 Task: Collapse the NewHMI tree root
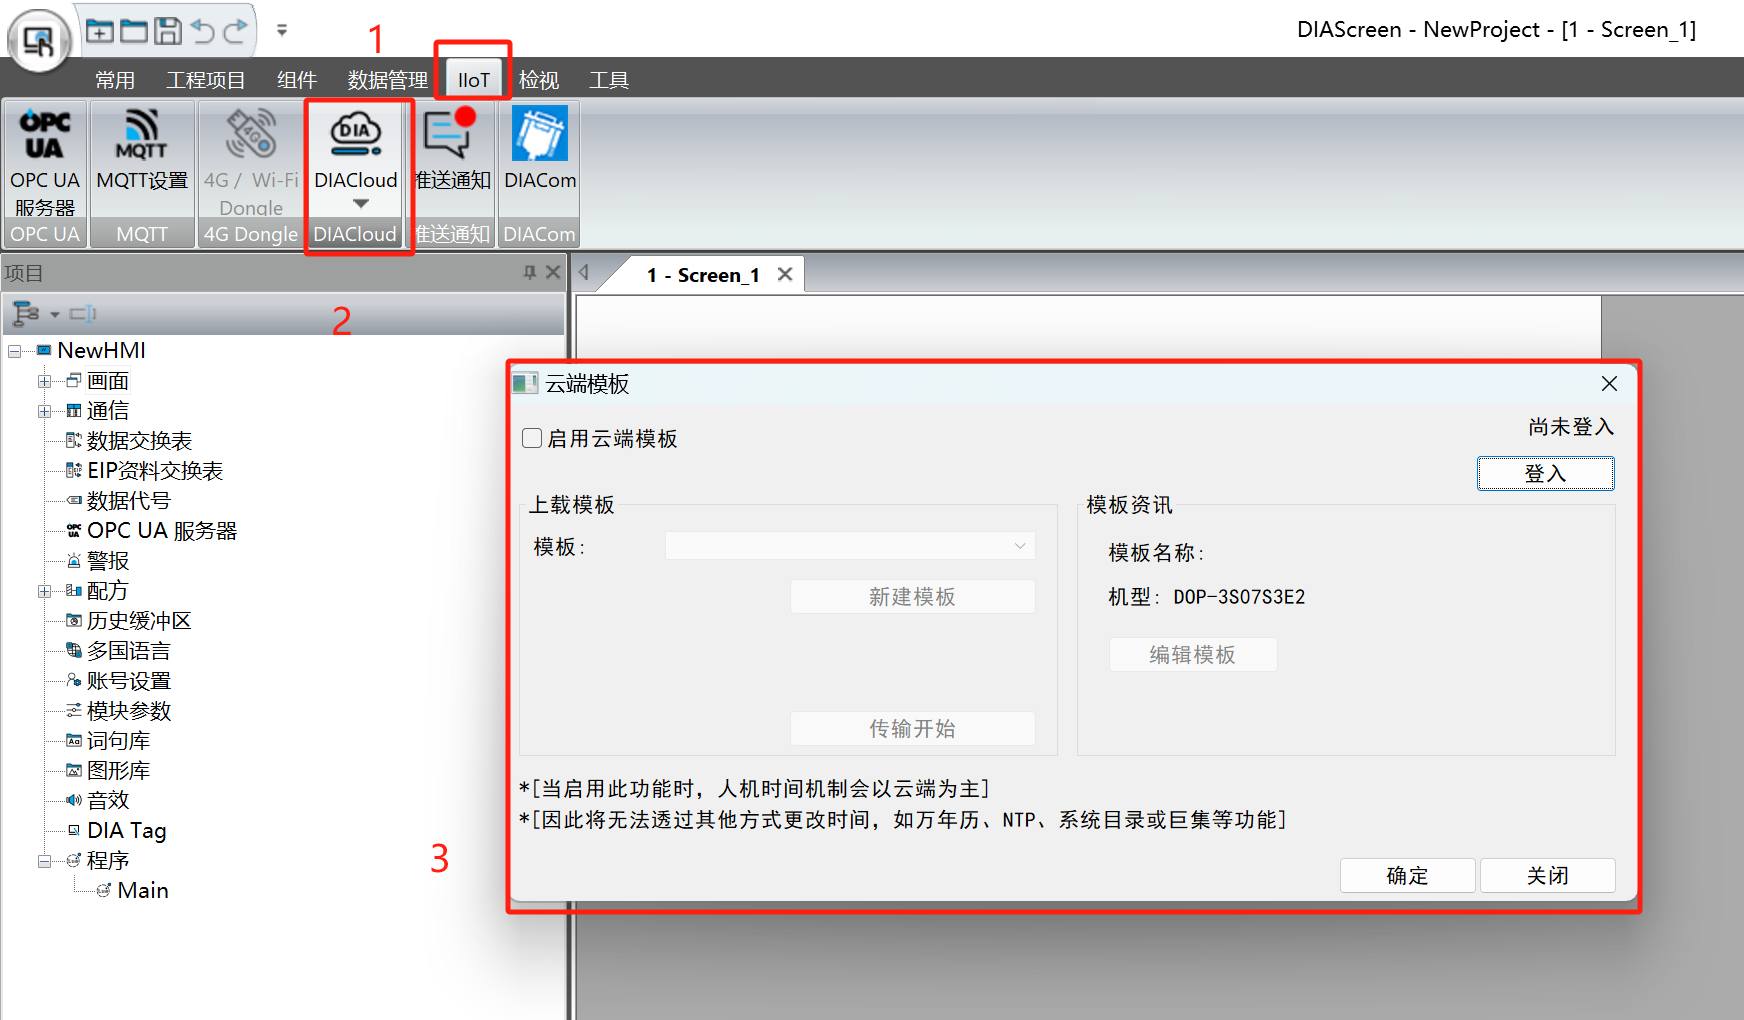pos(15,351)
